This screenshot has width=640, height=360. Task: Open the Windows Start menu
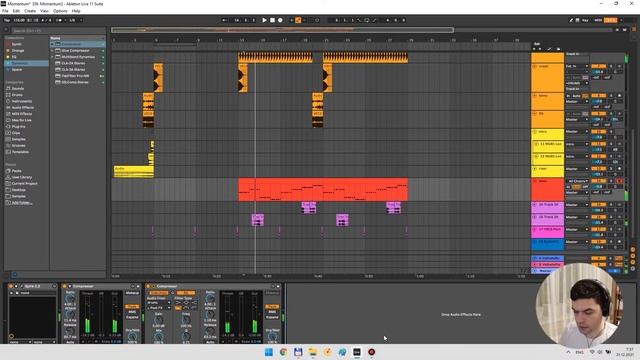pyautogui.click(x=269, y=352)
